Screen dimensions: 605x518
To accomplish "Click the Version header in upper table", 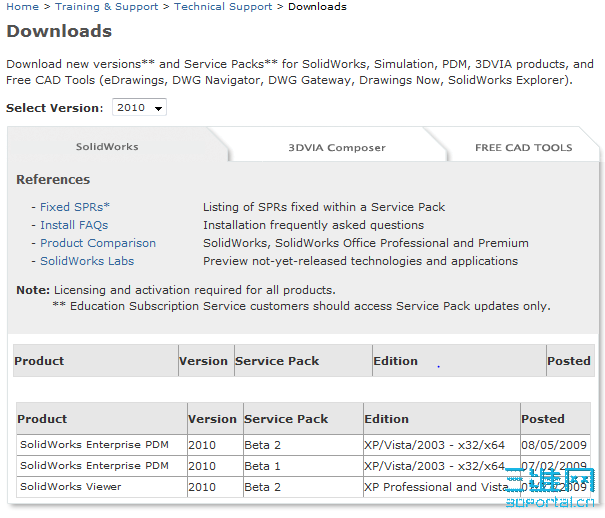I will click(x=203, y=361).
